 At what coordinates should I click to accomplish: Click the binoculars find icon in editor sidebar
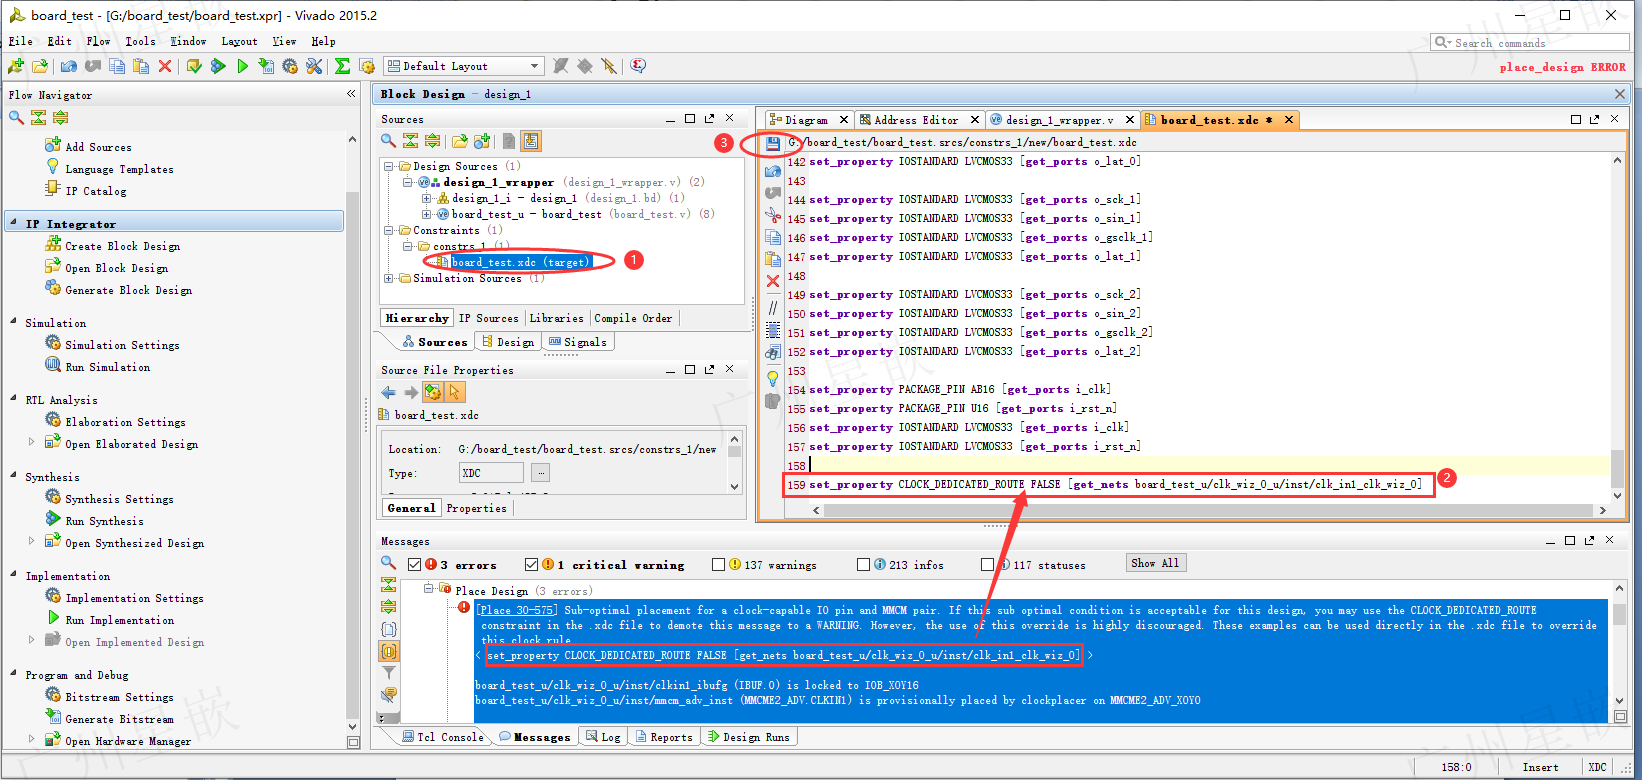pyautogui.click(x=773, y=352)
